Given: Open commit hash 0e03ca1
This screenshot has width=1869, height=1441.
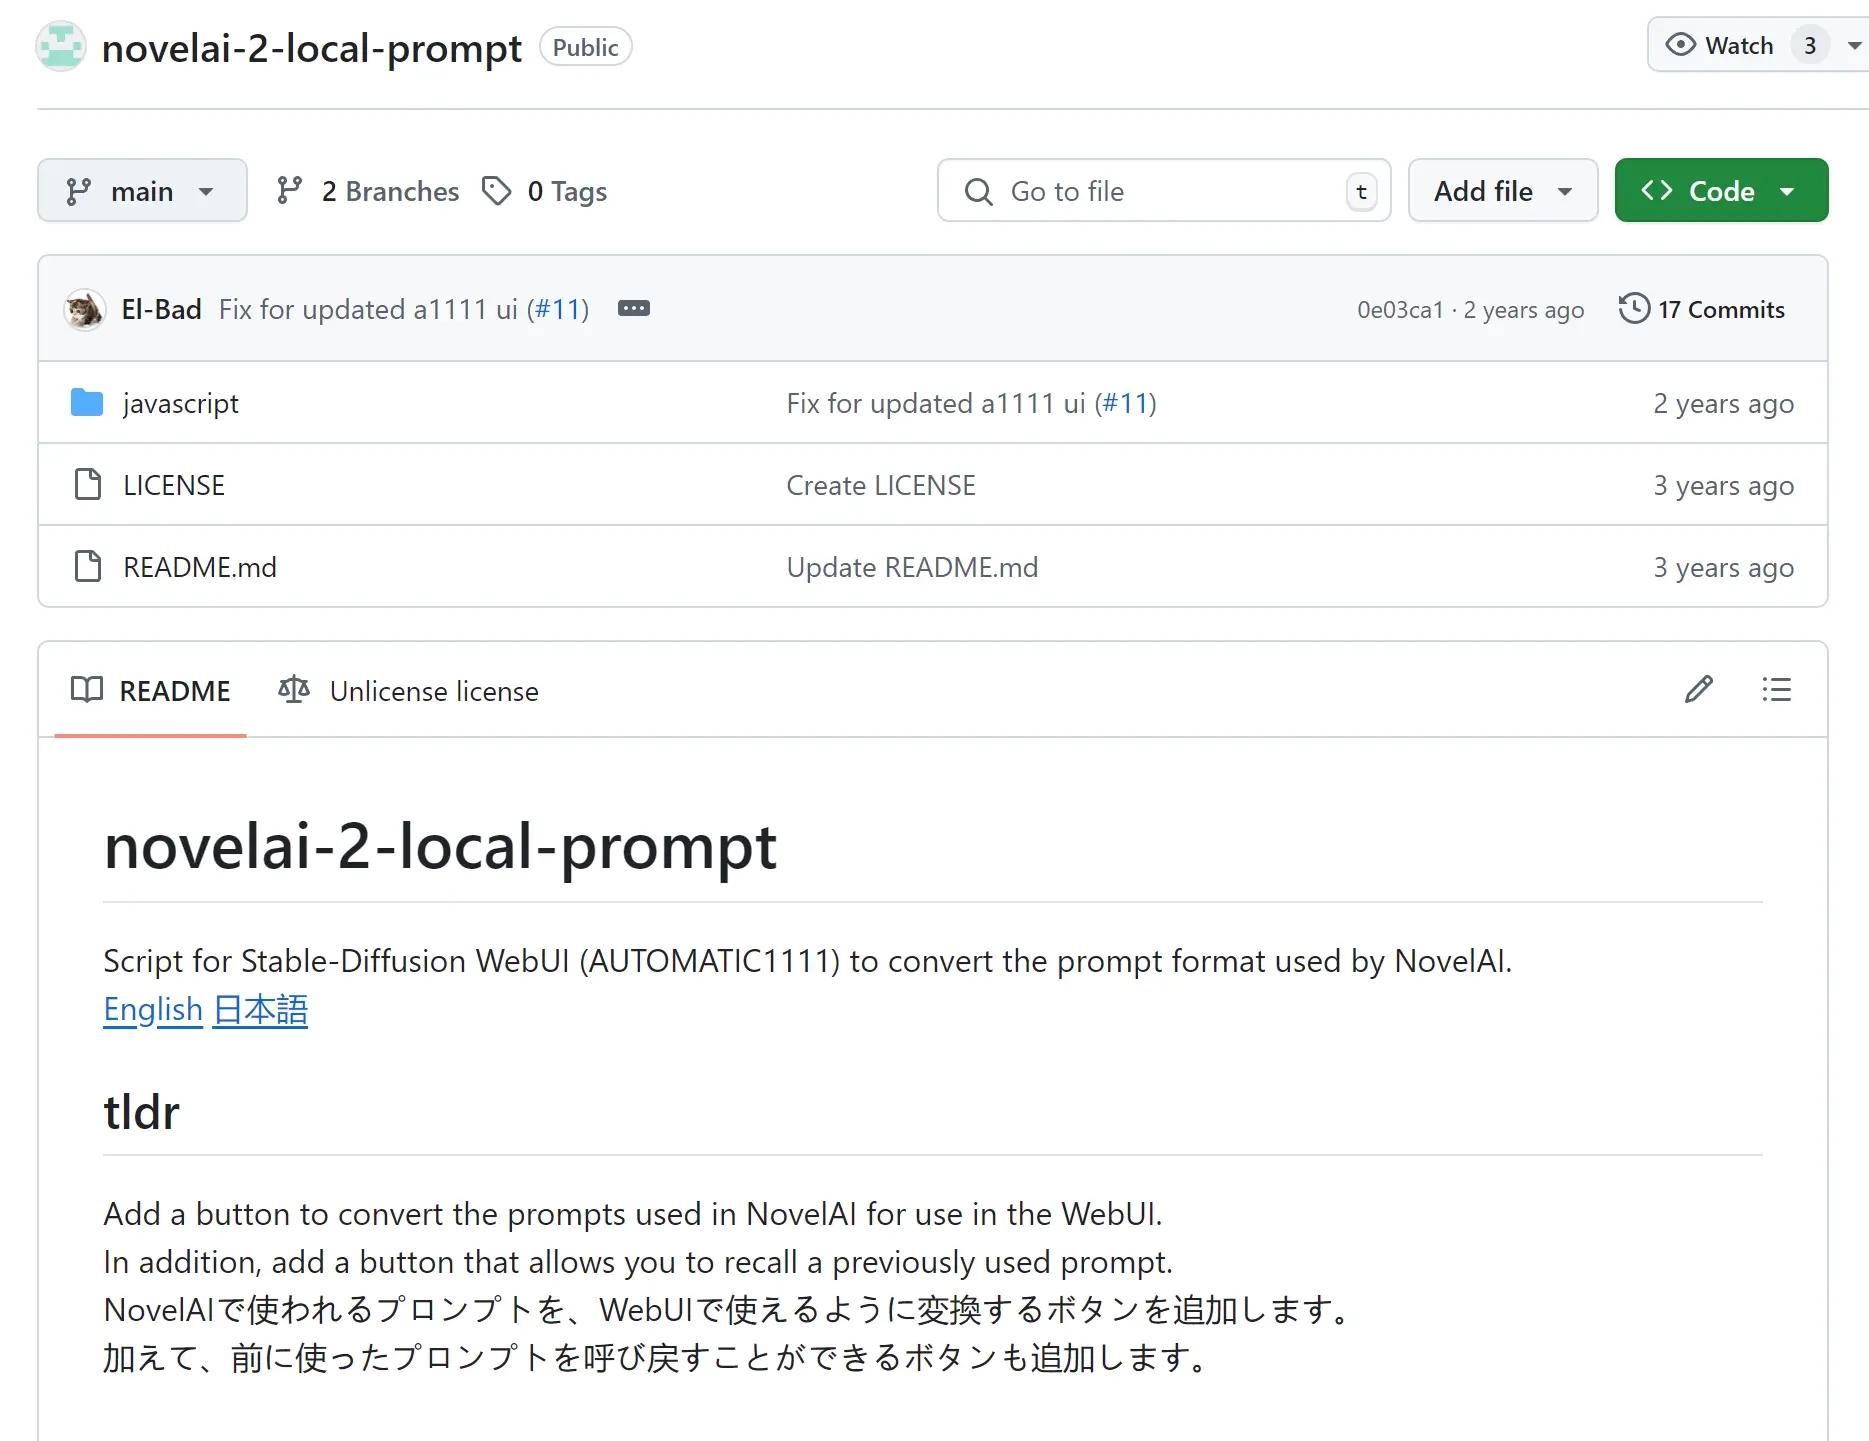Looking at the screenshot, I should click(x=1400, y=310).
